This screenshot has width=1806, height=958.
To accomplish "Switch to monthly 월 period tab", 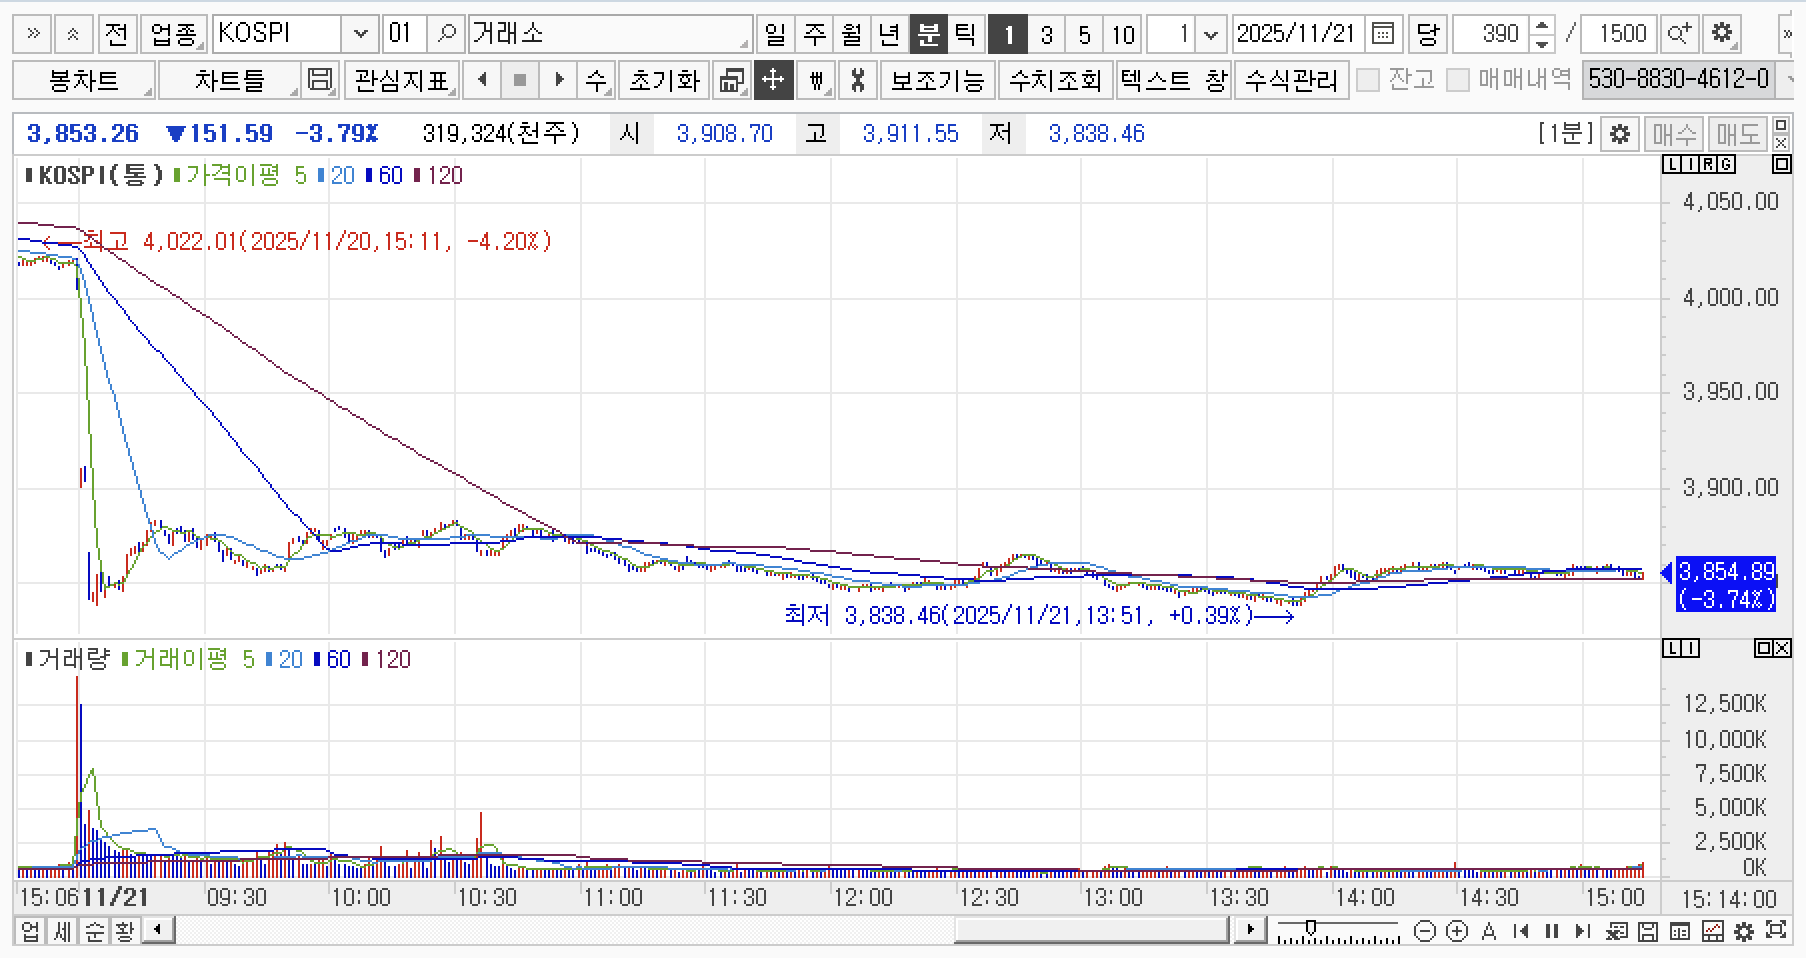I will (x=852, y=34).
